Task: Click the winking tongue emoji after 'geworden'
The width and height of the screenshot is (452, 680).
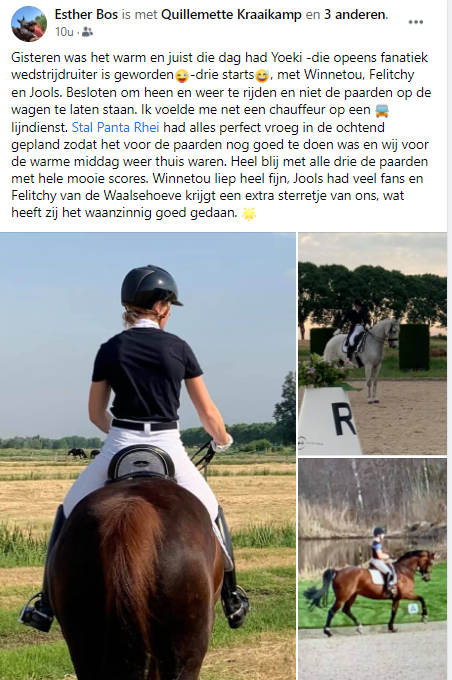Action: click(x=182, y=76)
